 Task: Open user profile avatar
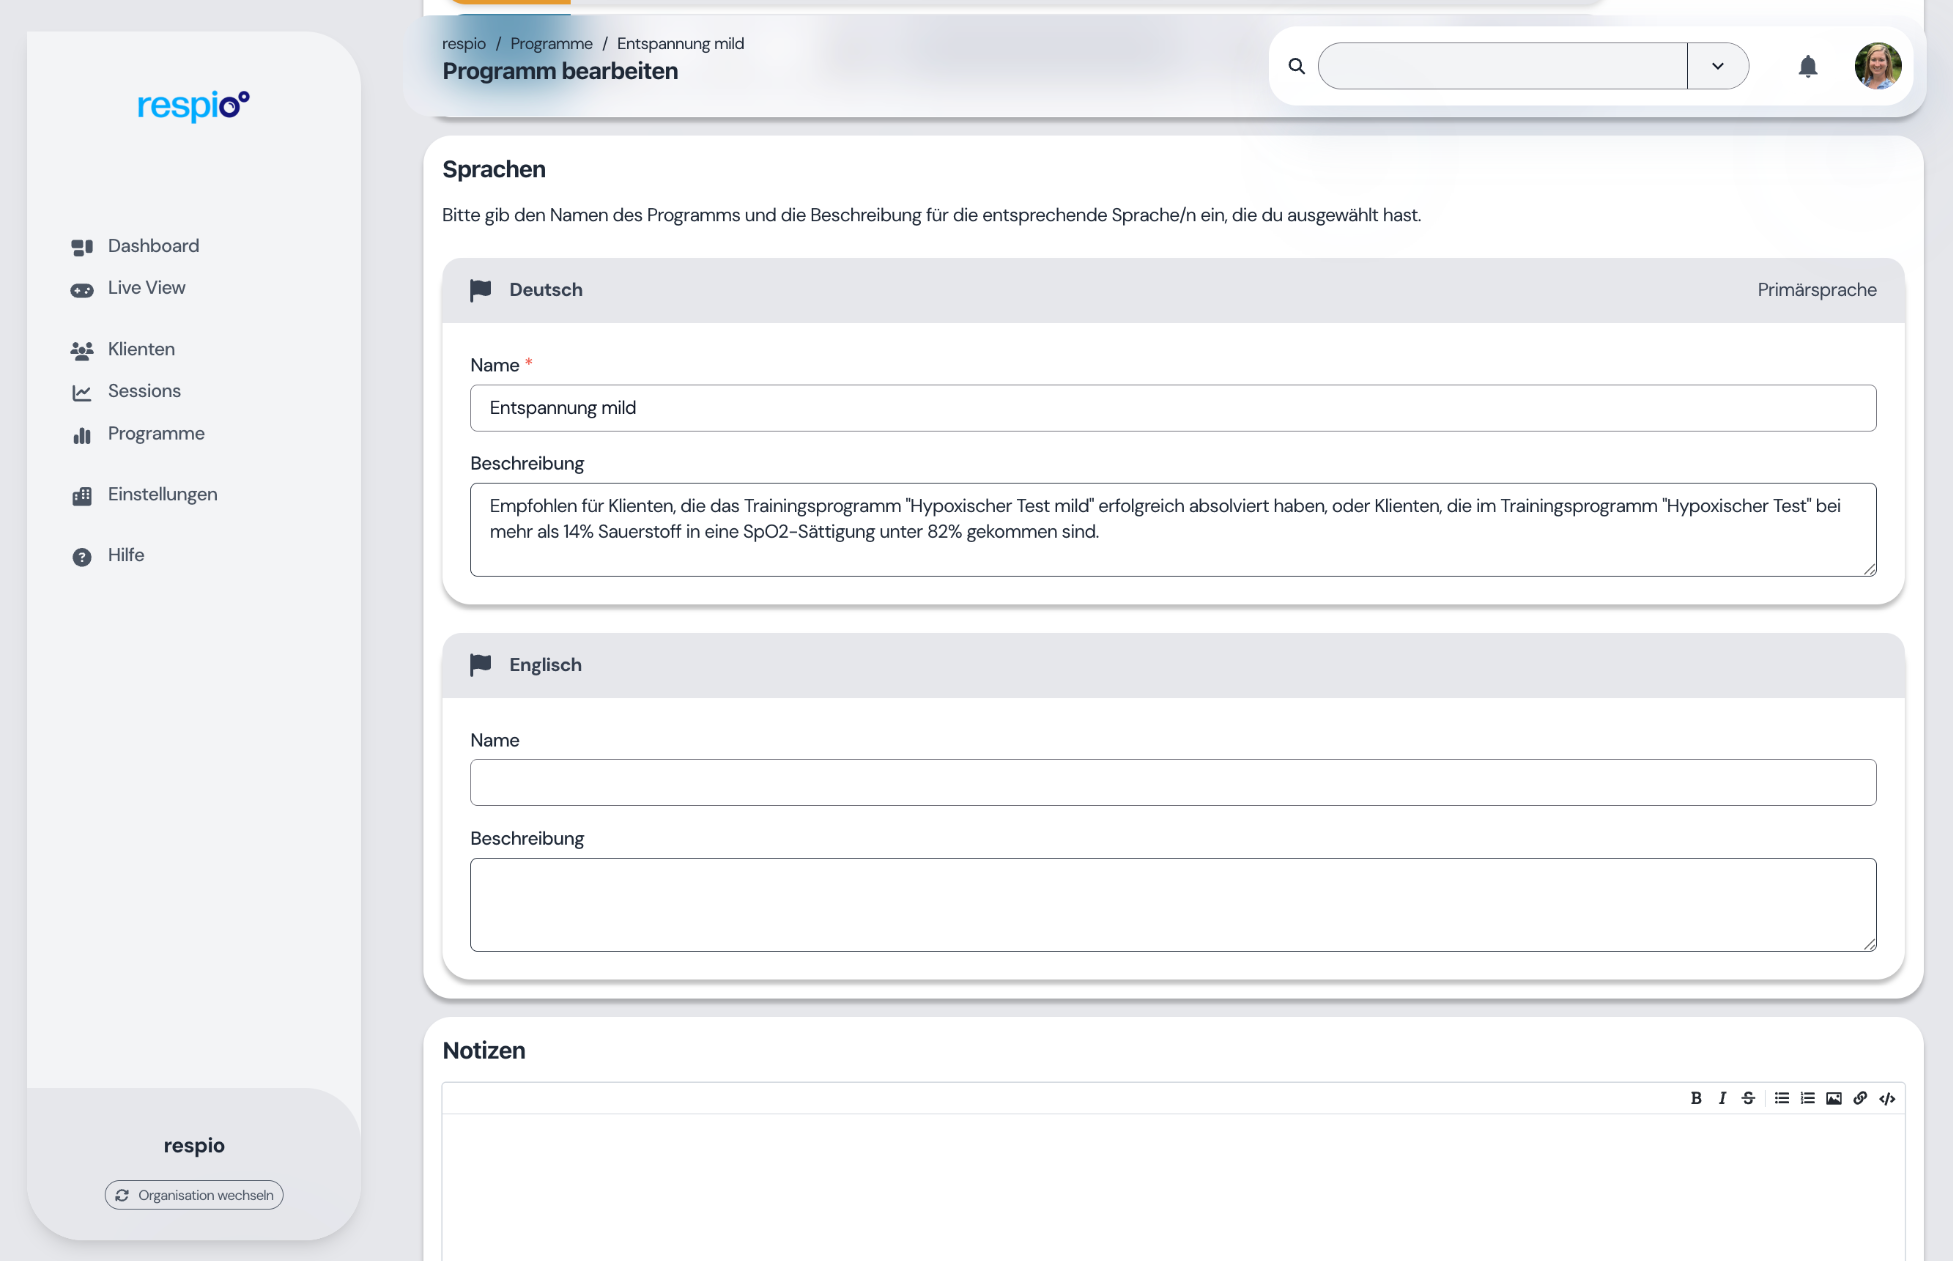coord(1877,66)
